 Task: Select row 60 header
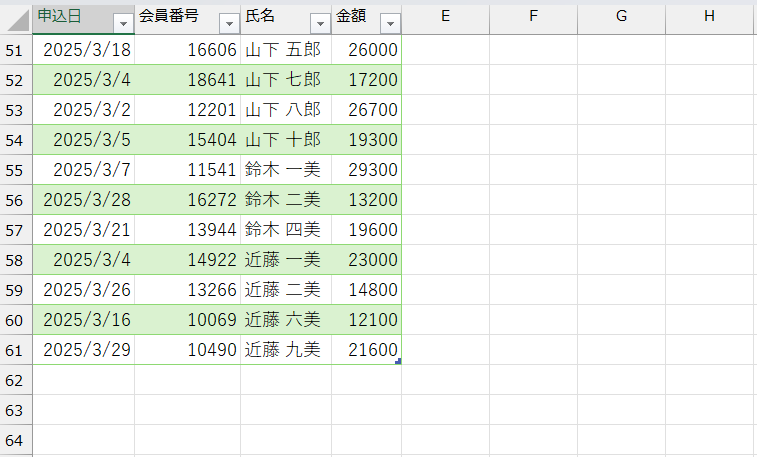click(x=16, y=319)
